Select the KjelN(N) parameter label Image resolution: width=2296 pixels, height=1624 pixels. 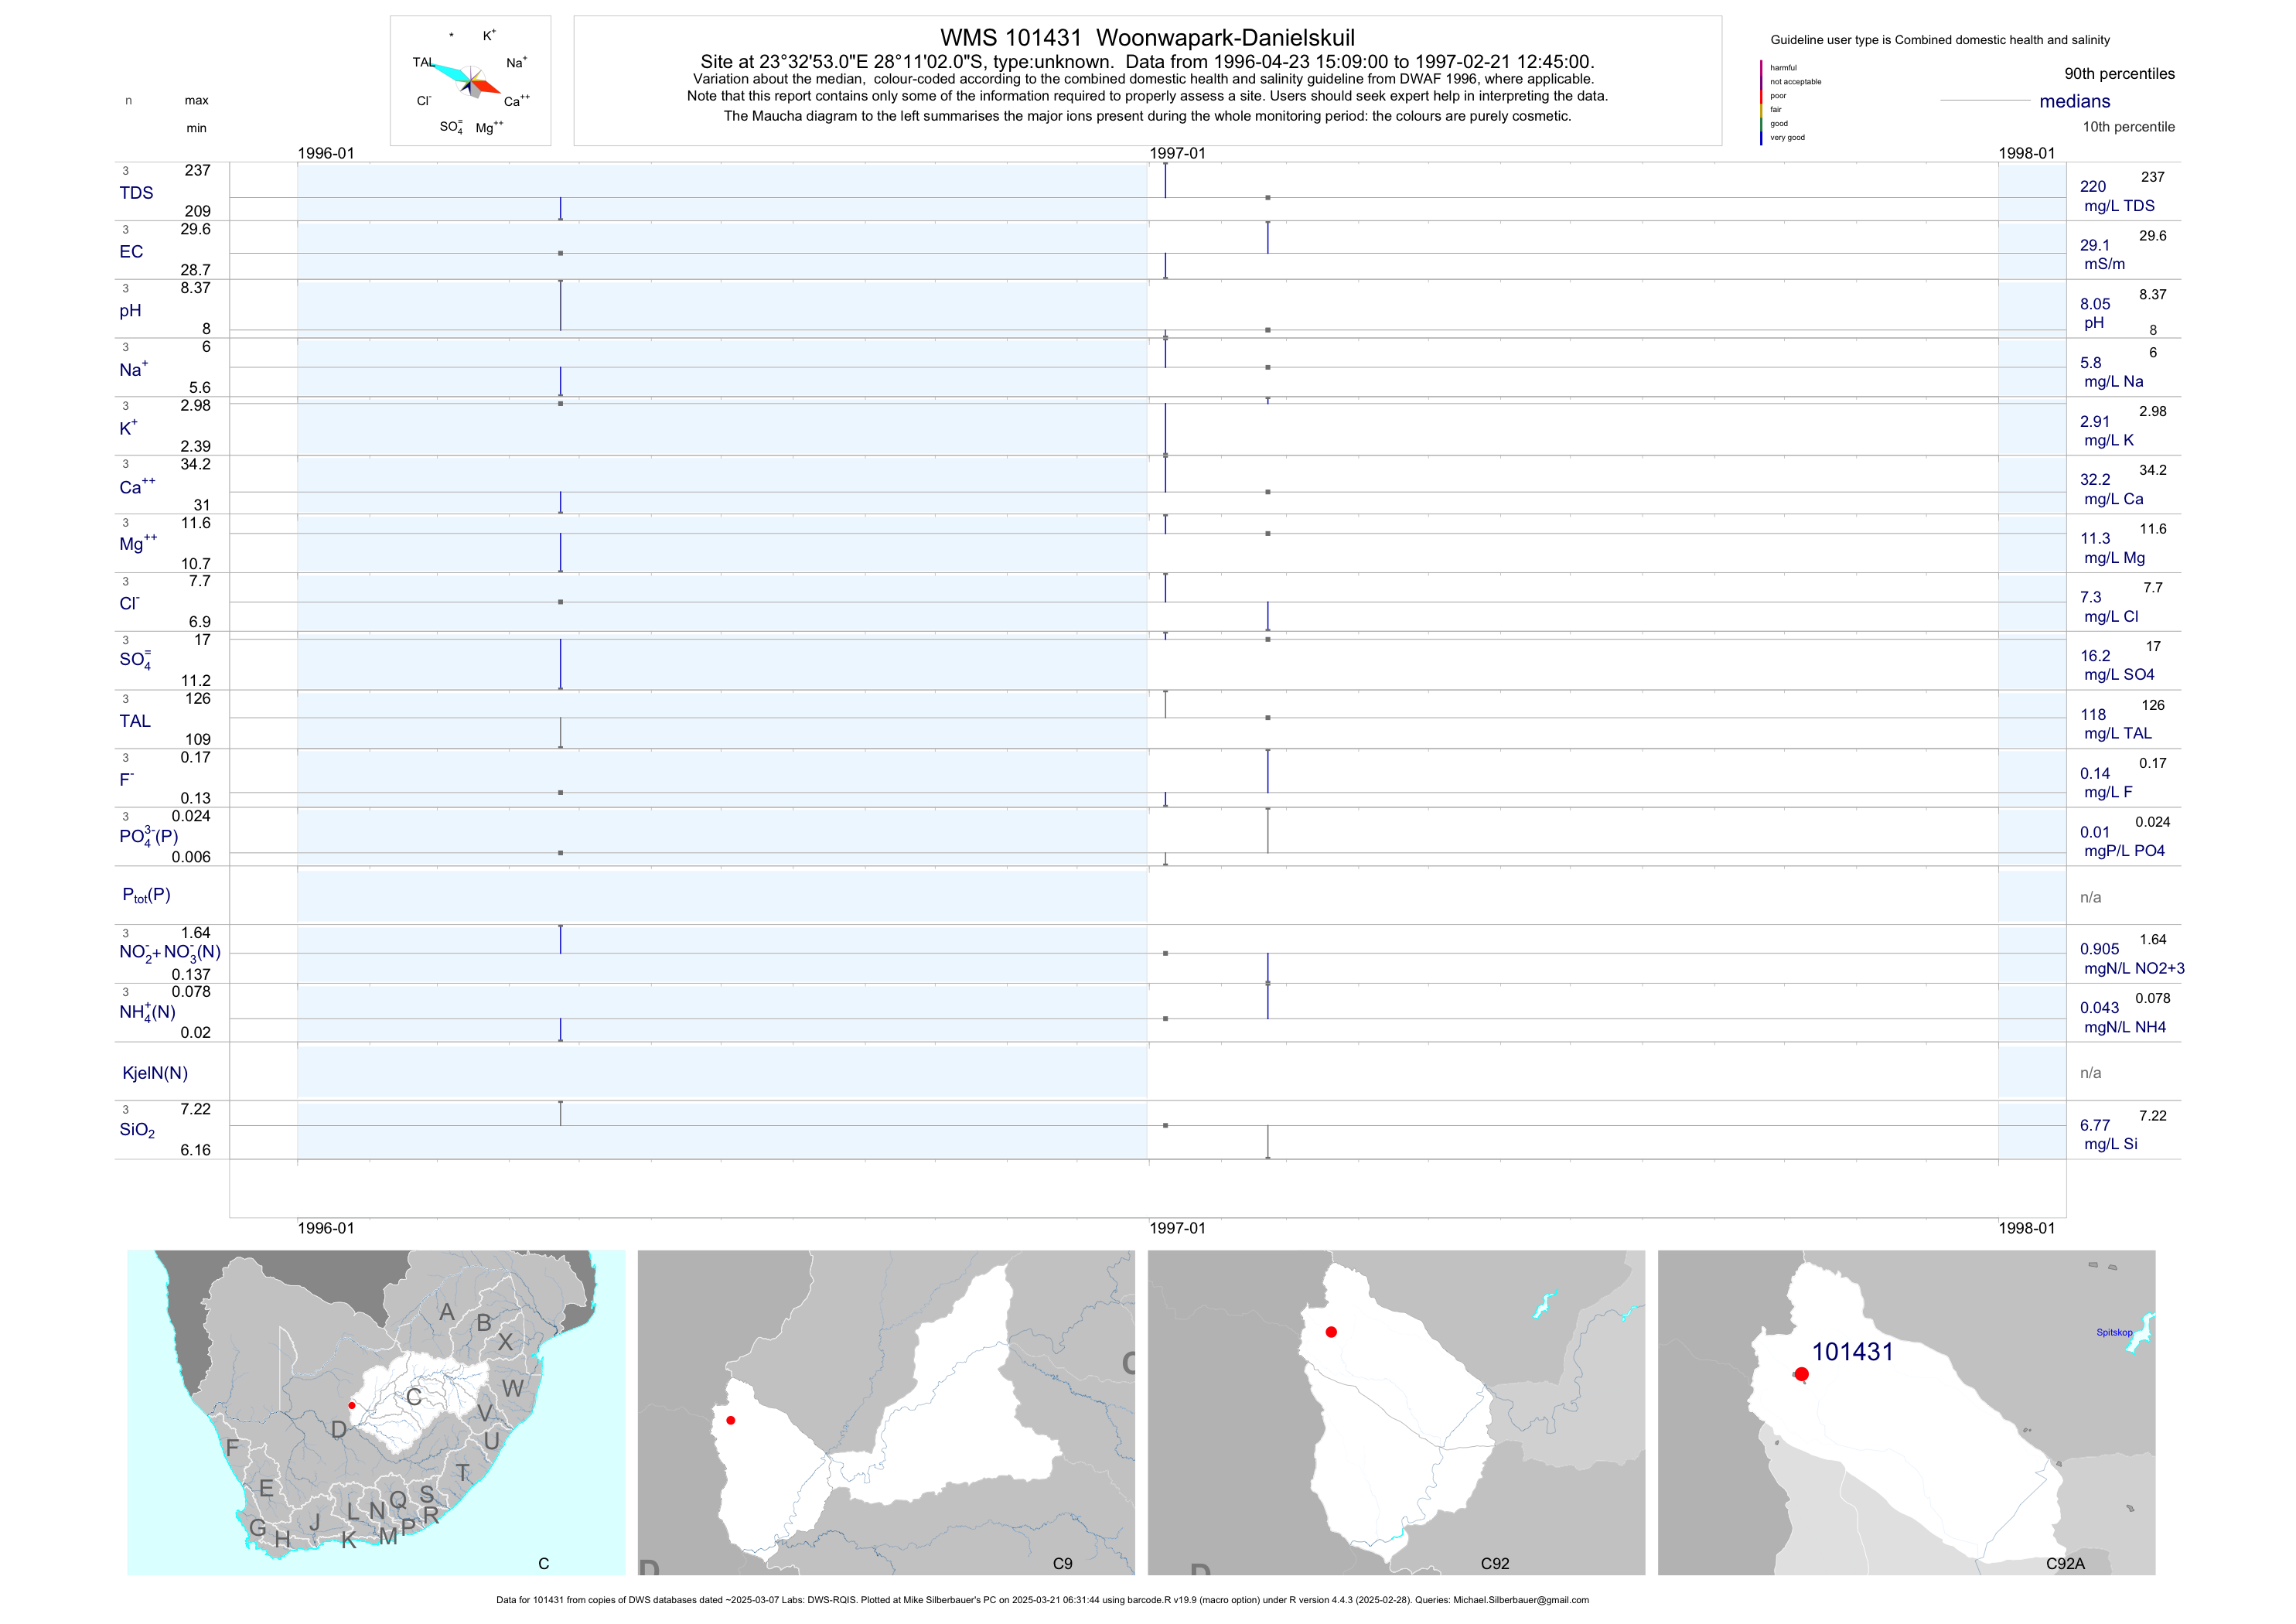click(155, 1073)
